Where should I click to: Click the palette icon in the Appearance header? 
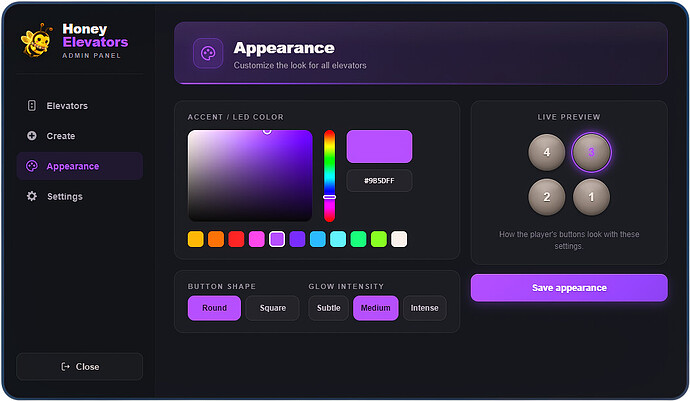[x=208, y=53]
